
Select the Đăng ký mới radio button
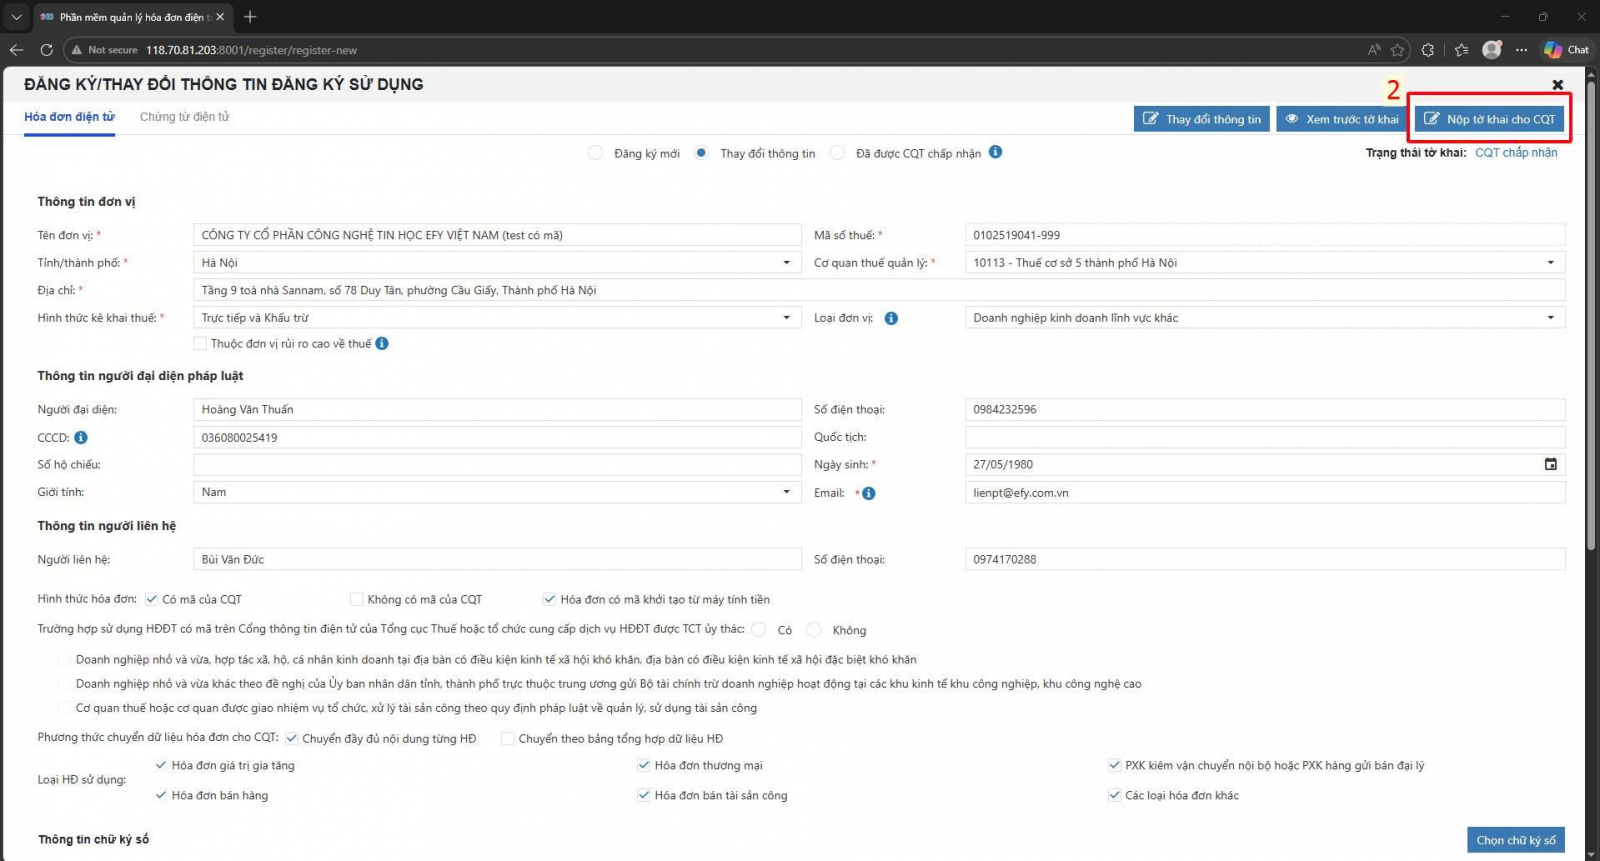[x=595, y=153]
